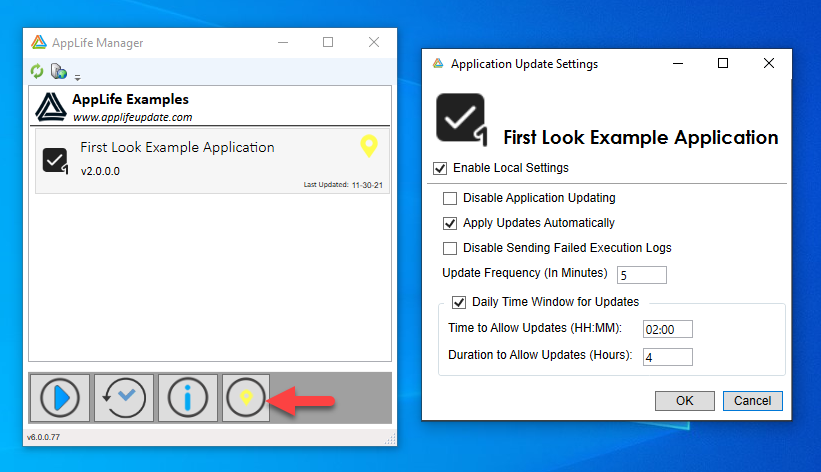Image resolution: width=821 pixels, height=472 pixels.
Task: Click the blue play launch button
Action: pyautogui.click(x=60, y=398)
